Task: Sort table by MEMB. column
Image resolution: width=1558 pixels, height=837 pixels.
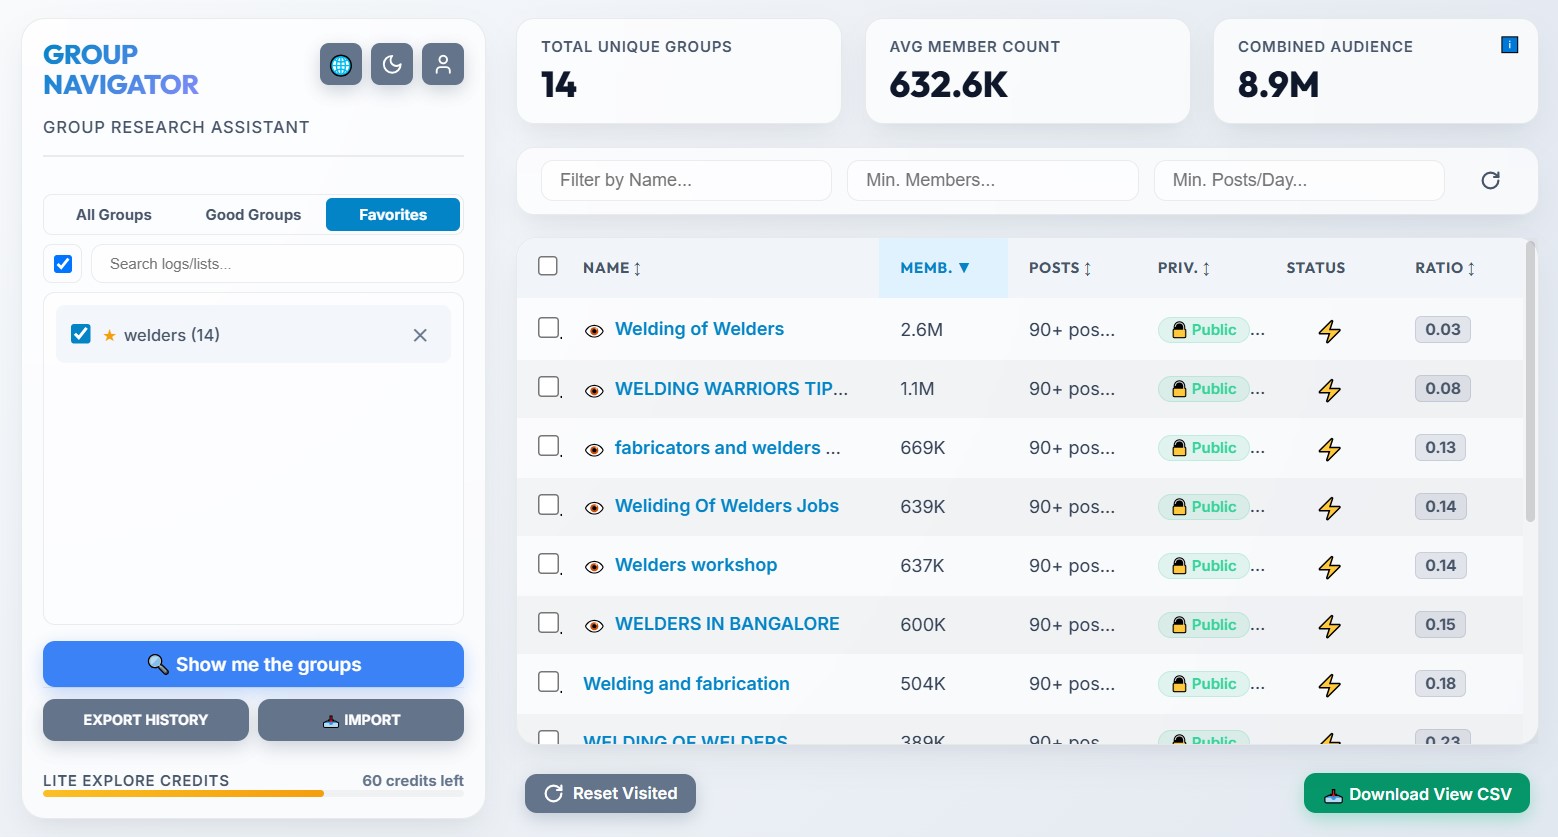Action: (x=935, y=268)
